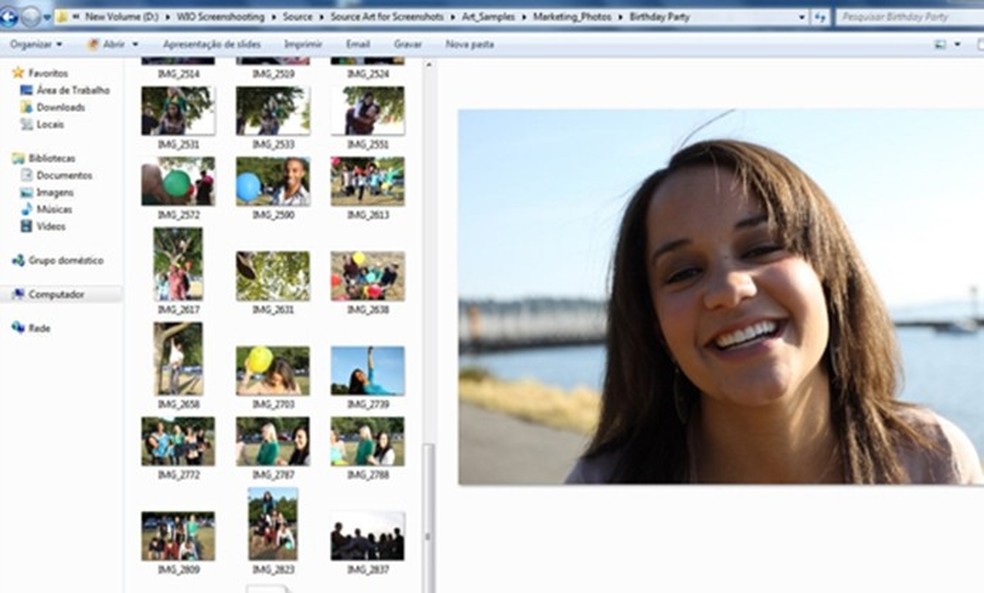Select thumbnail IMG_2772
This screenshot has width=984, height=593.
coord(178,441)
